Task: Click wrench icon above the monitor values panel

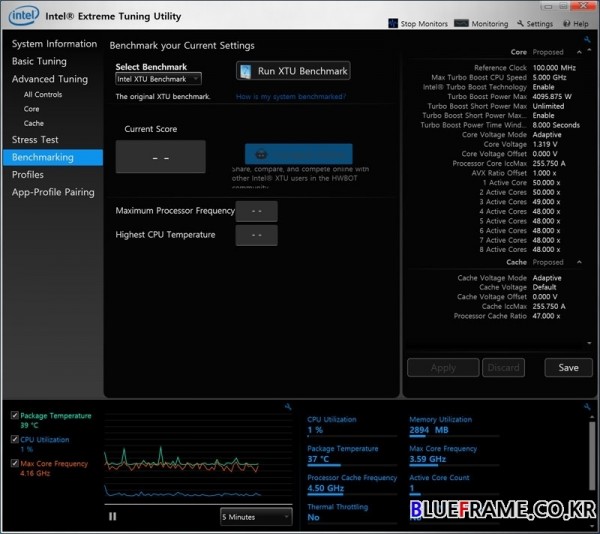Action: (587, 407)
